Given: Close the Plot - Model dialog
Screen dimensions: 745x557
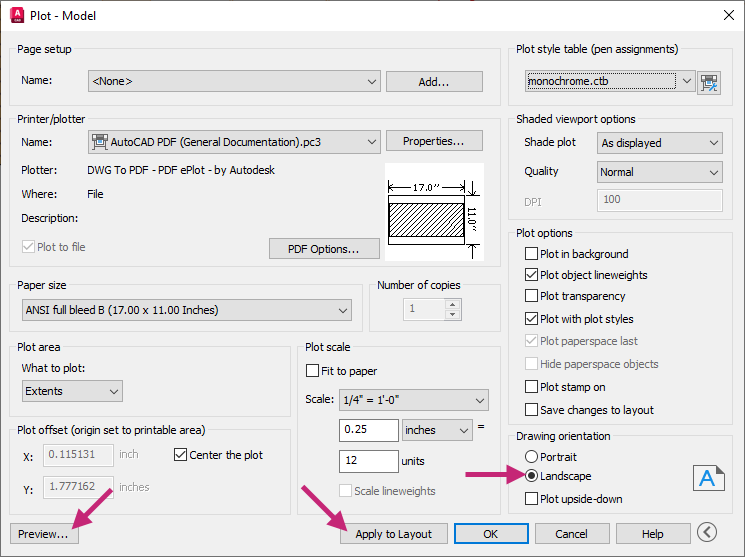Looking at the screenshot, I should [x=728, y=15].
